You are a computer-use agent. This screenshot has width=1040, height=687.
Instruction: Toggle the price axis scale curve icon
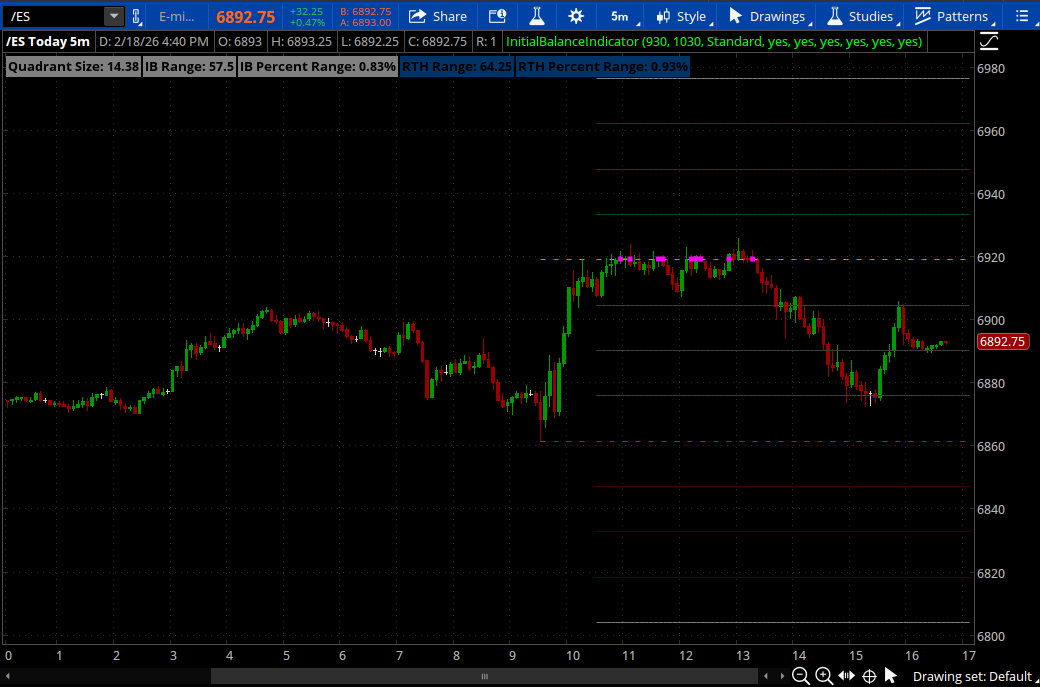[x=988, y=41]
